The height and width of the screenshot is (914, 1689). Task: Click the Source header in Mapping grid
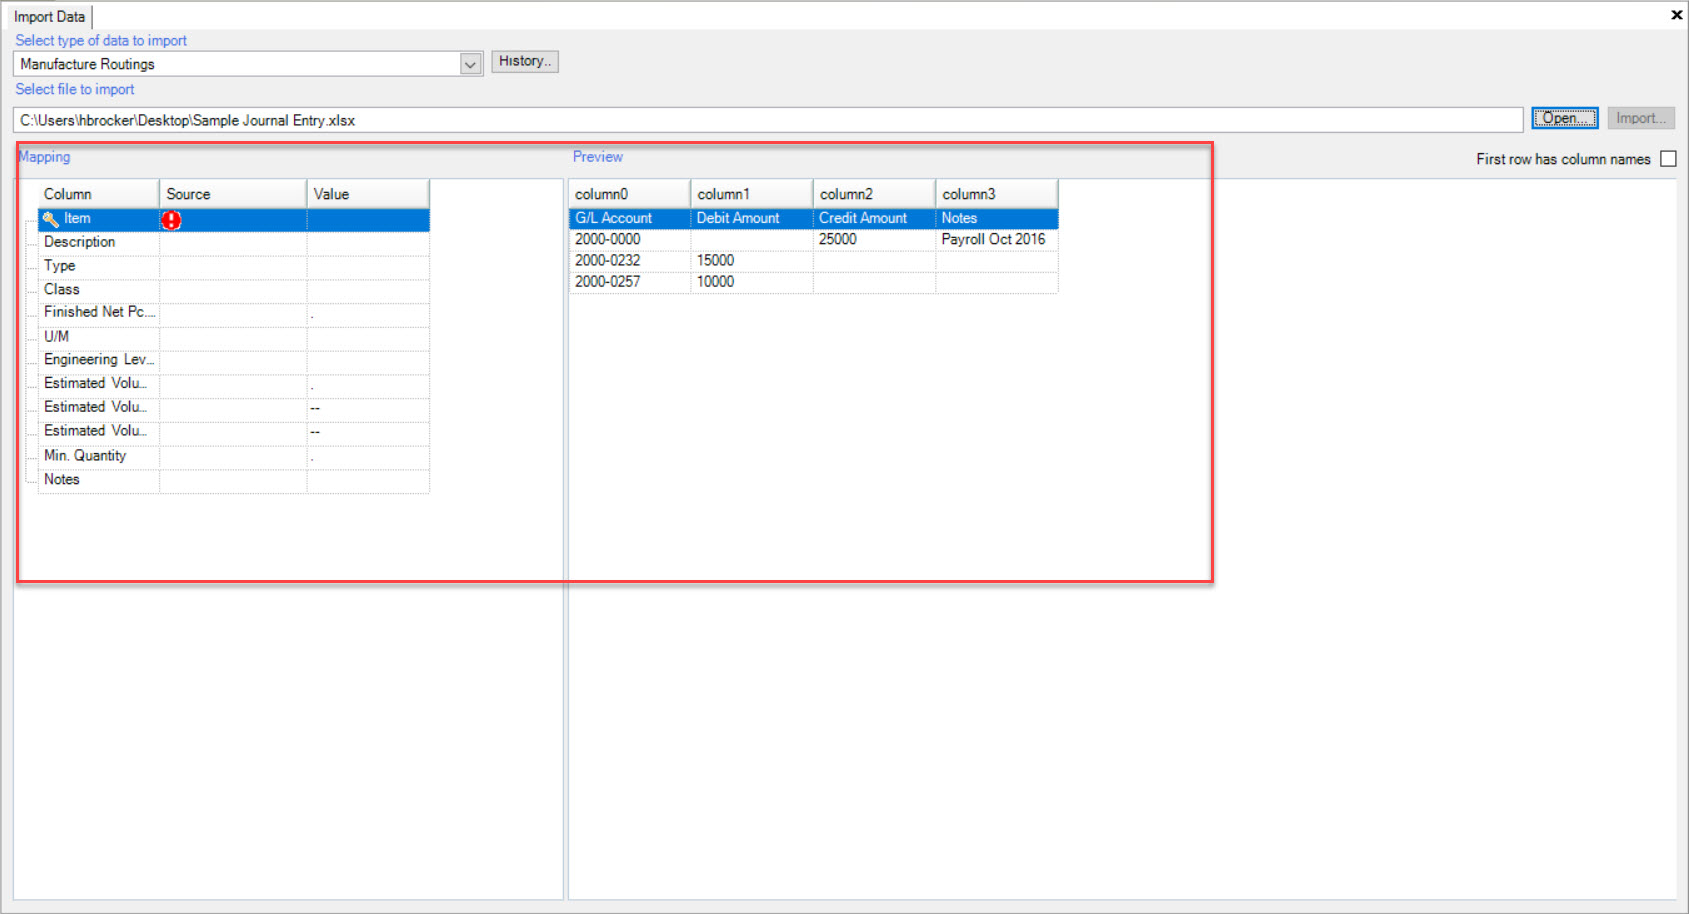pyautogui.click(x=233, y=194)
